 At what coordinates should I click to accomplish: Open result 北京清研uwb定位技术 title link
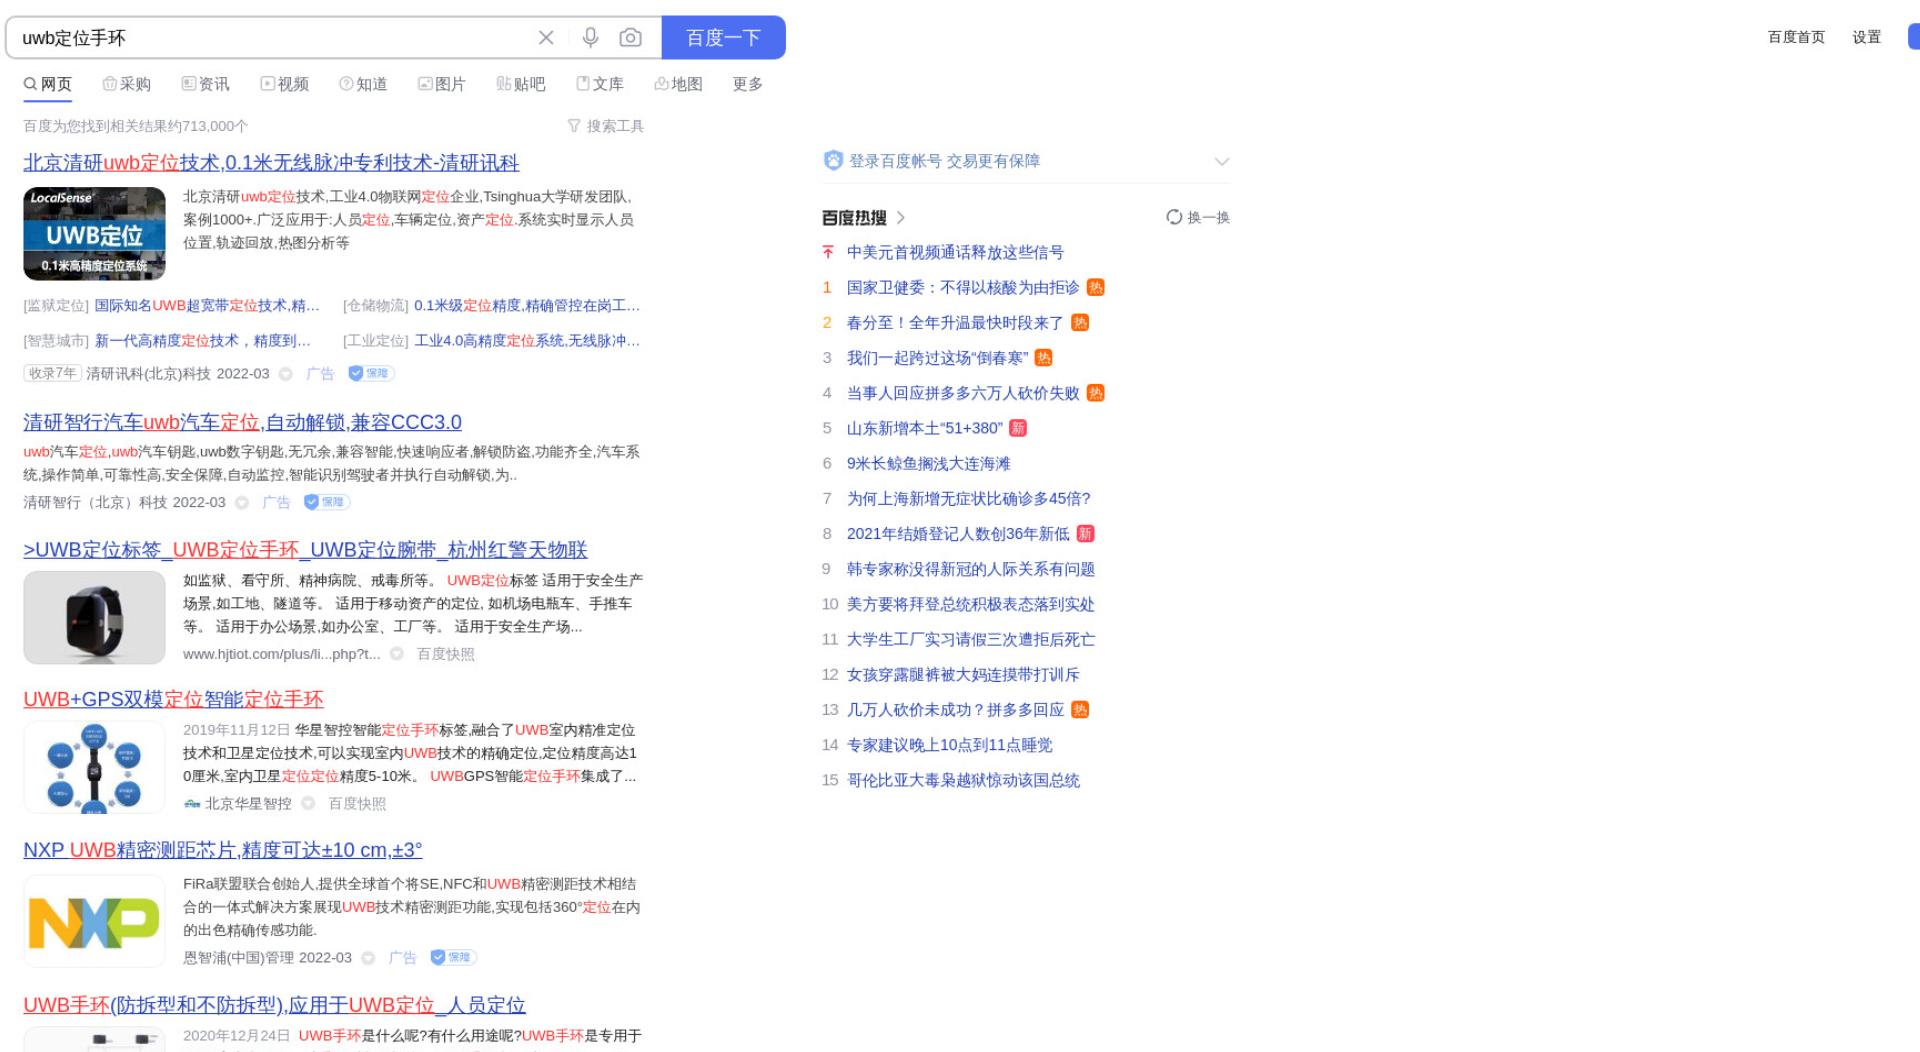(x=271, y=162)
